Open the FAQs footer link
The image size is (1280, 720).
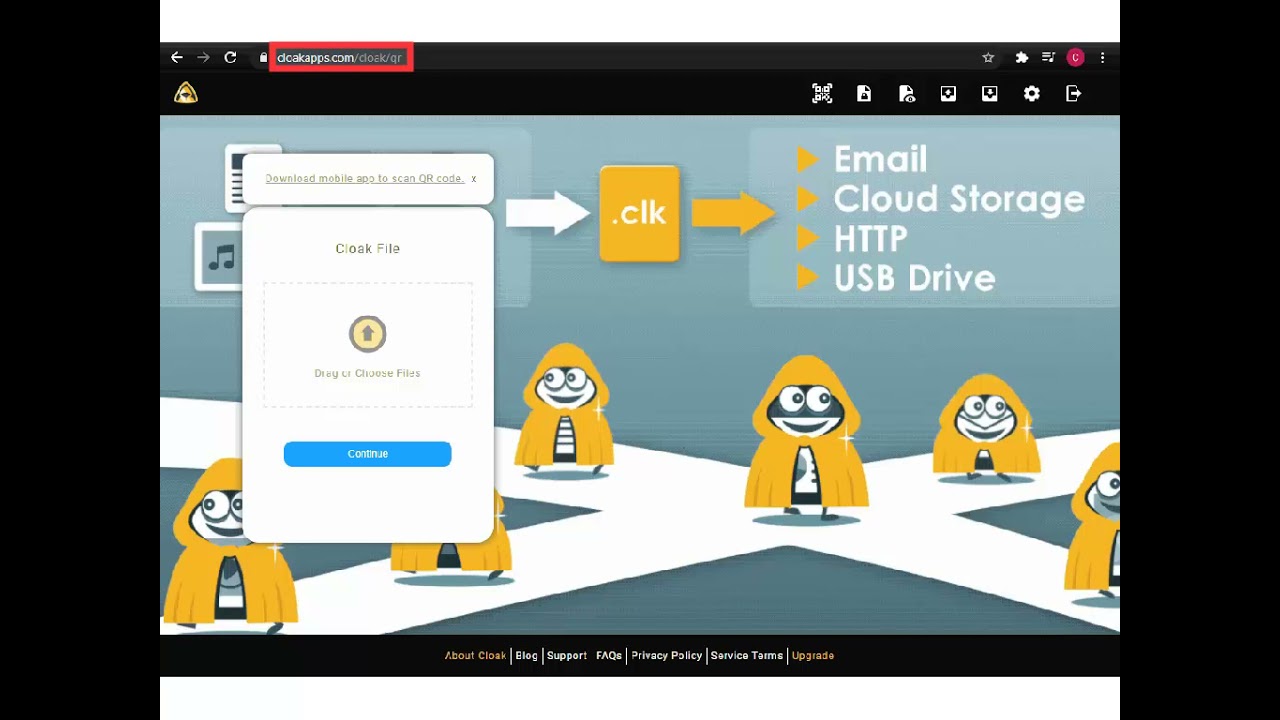[x=609, y=656]
